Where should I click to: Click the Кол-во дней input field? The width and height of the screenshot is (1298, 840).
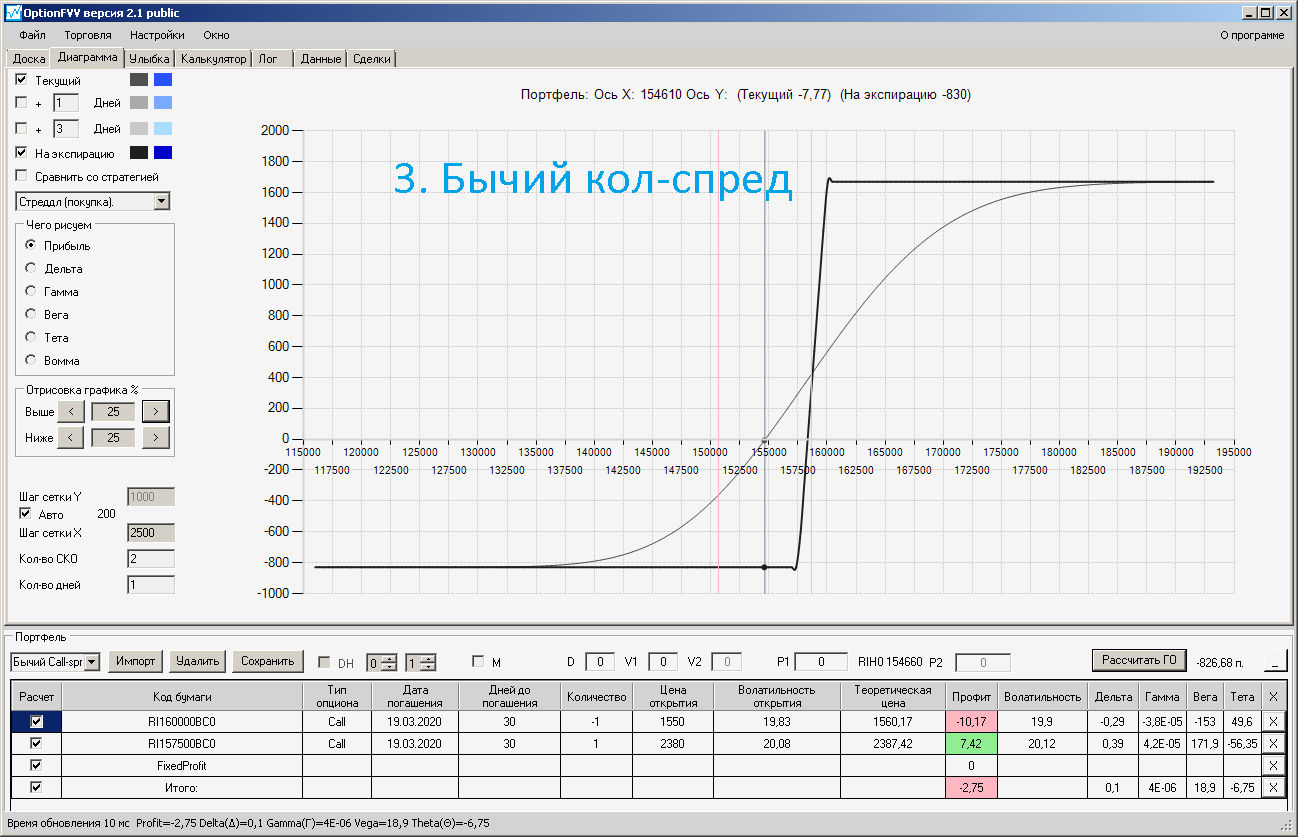(151, 585)
